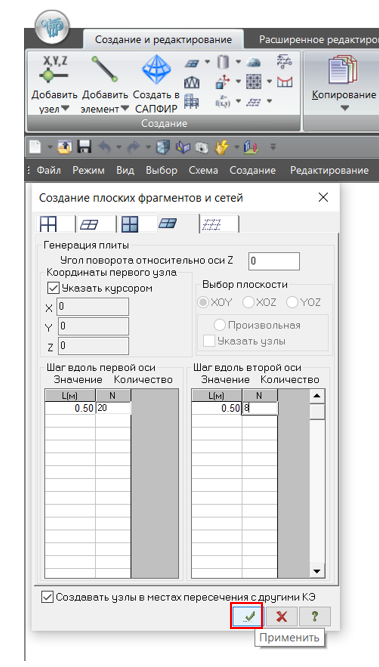Image resolution: width=379 pixels, height=667 pixels.
Task: Open dropdown next to cylinder icon
Action: point(238,62)
